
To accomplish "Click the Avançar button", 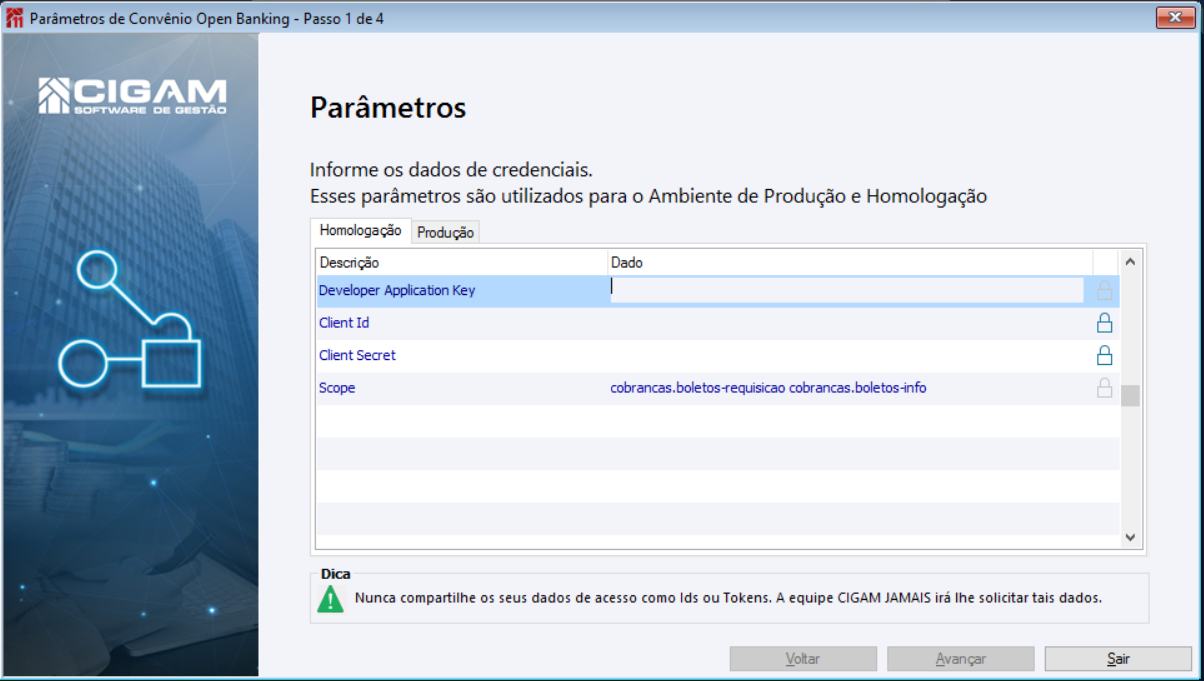I will (960, 659).
